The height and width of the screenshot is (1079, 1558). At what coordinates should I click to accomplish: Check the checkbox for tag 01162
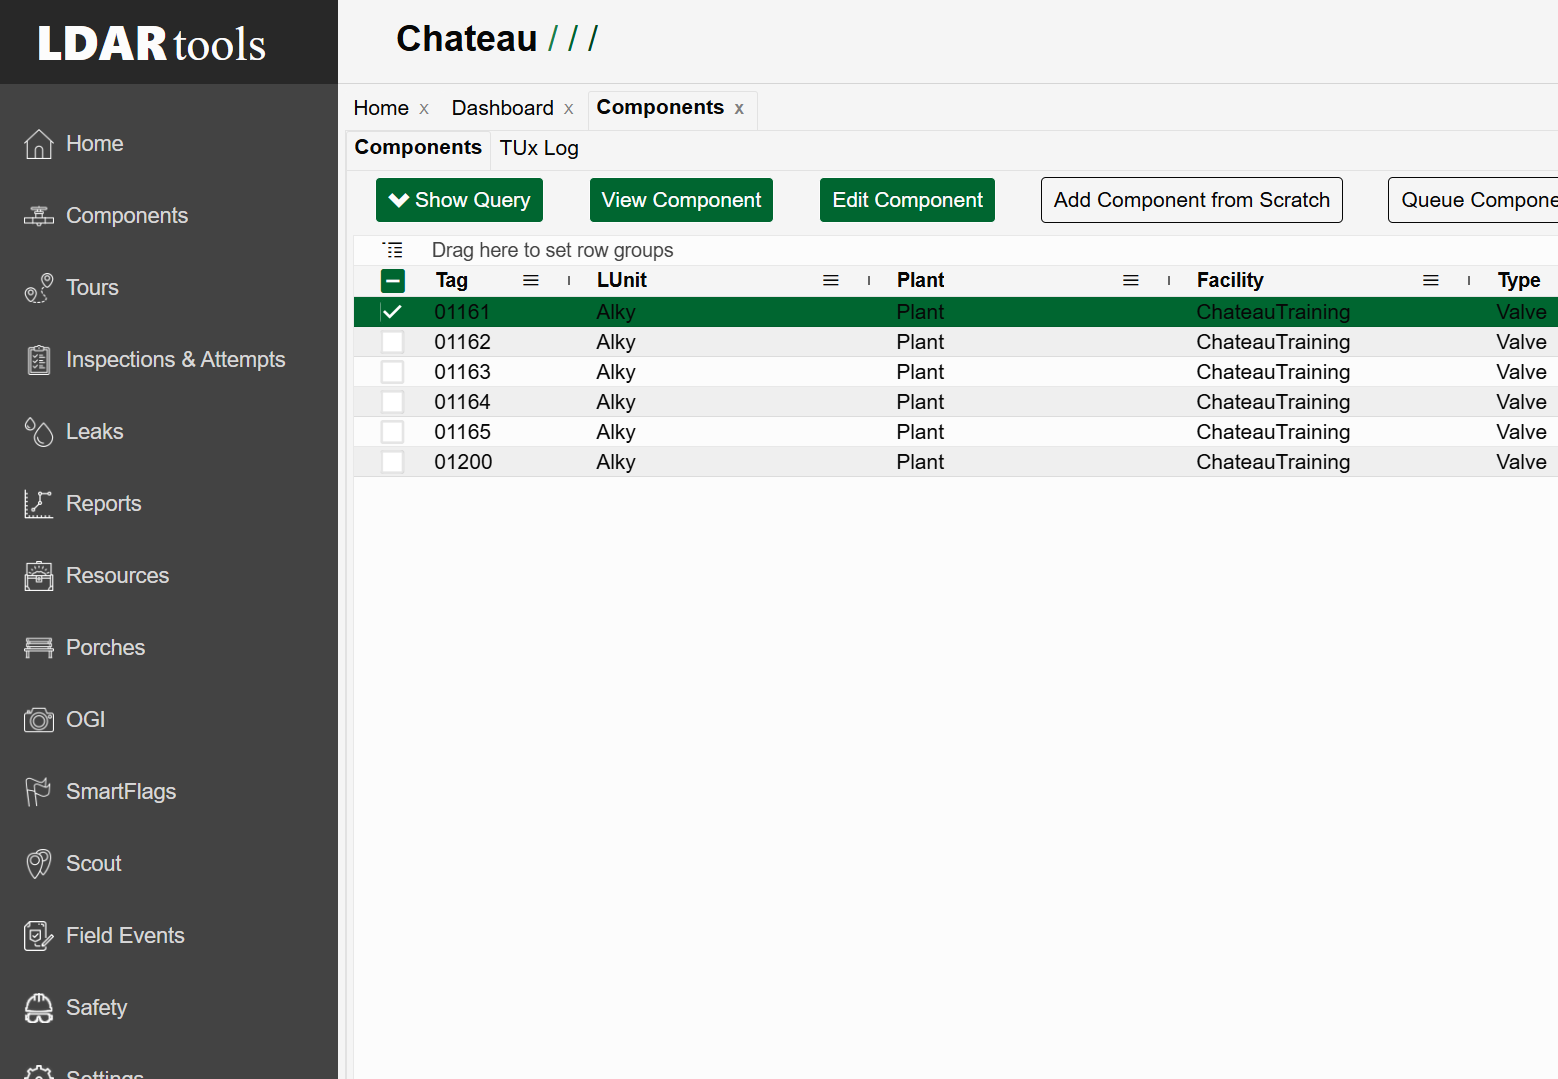[392, 342]
